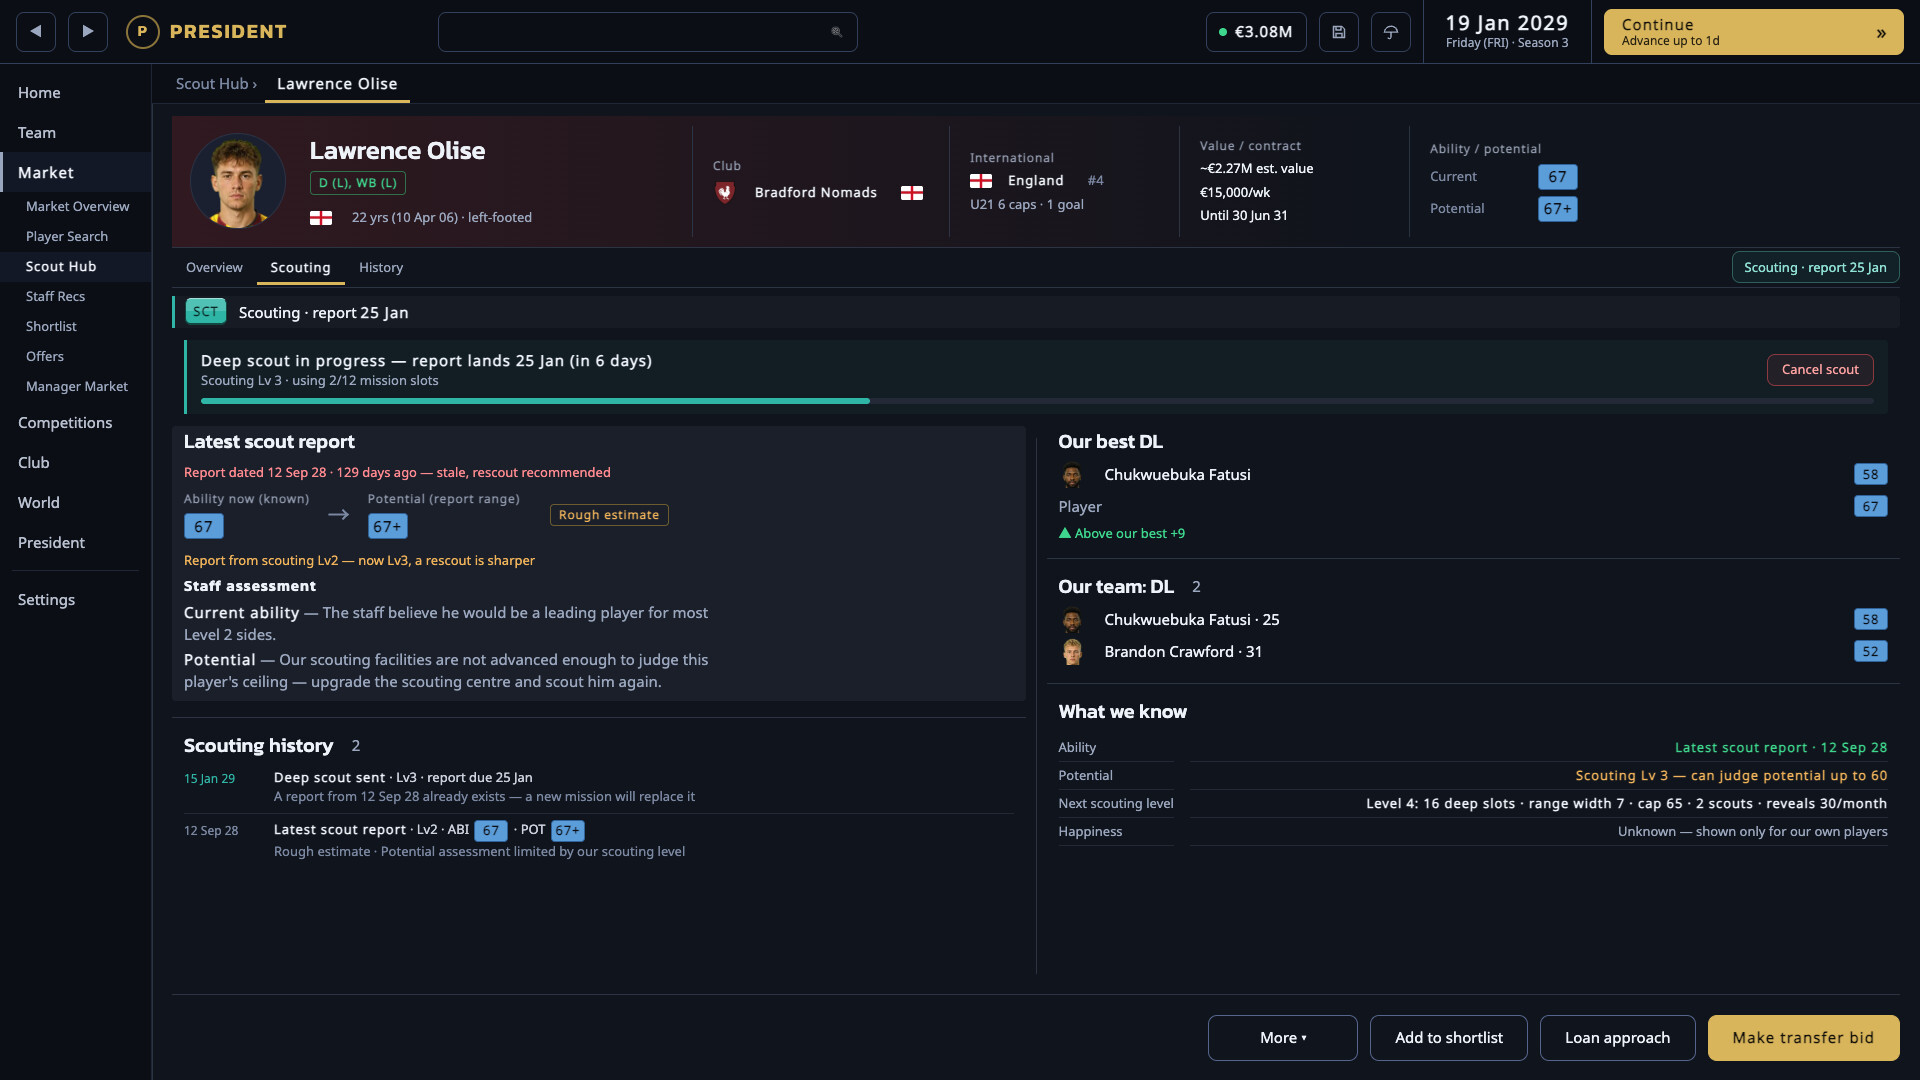Open the History tab
The height and width of the screenshot is (1080, 1920).
(381, 268)
